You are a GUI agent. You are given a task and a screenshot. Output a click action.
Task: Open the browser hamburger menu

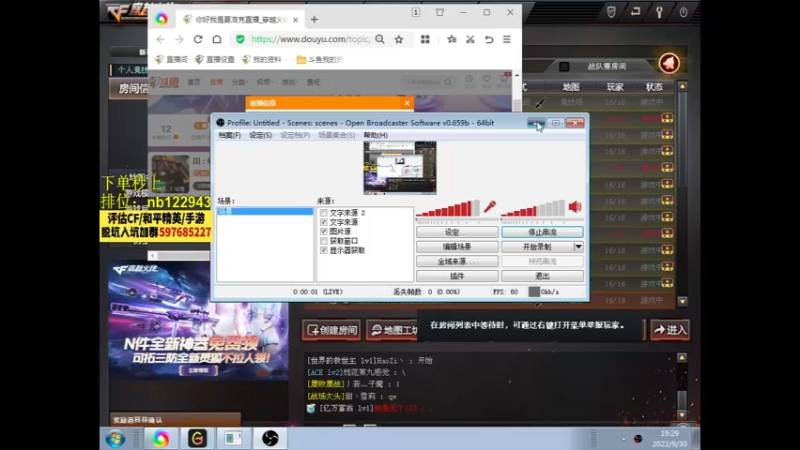coord(507,39)
